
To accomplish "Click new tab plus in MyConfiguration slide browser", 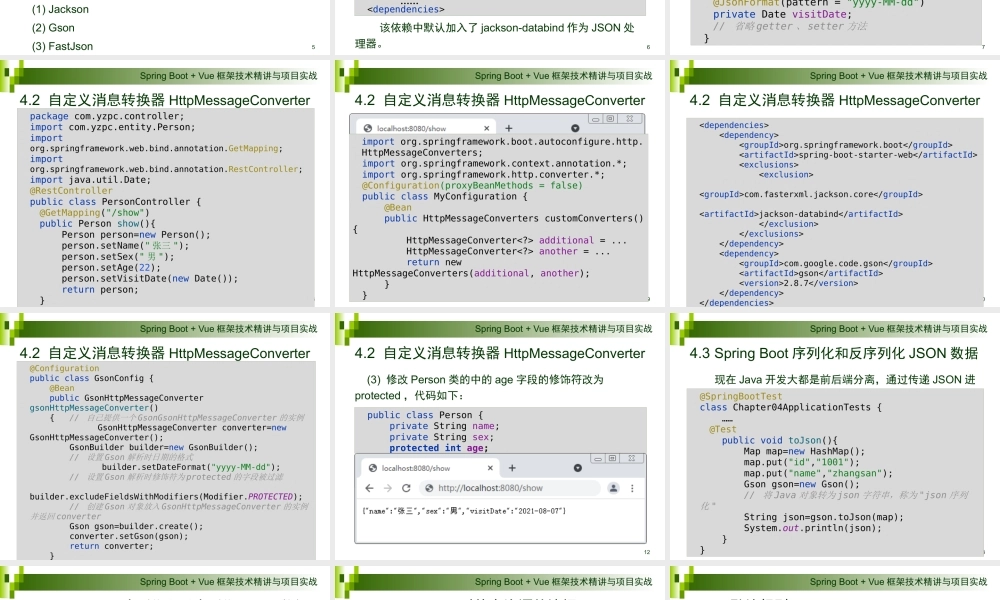I will click(x=508, y=128).
